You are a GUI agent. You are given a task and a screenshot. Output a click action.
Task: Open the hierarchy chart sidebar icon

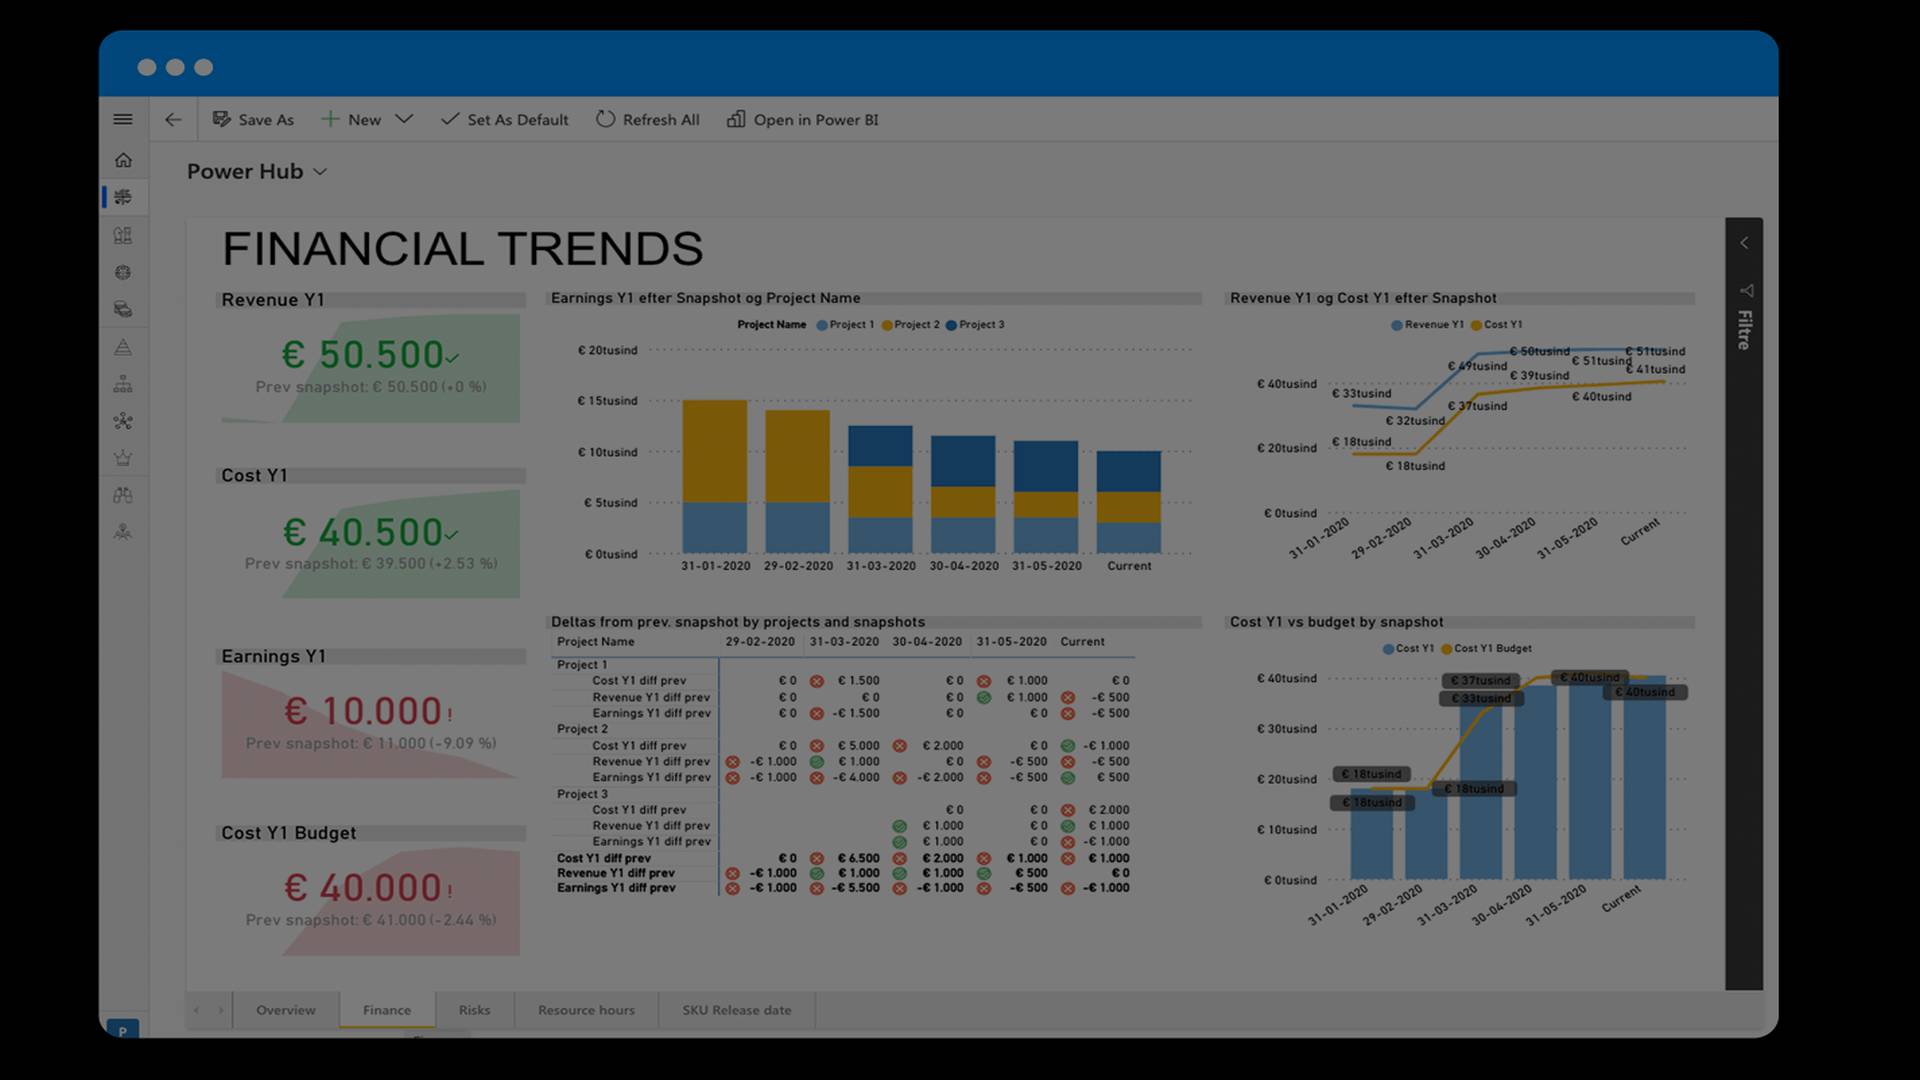tap(123, 384)
